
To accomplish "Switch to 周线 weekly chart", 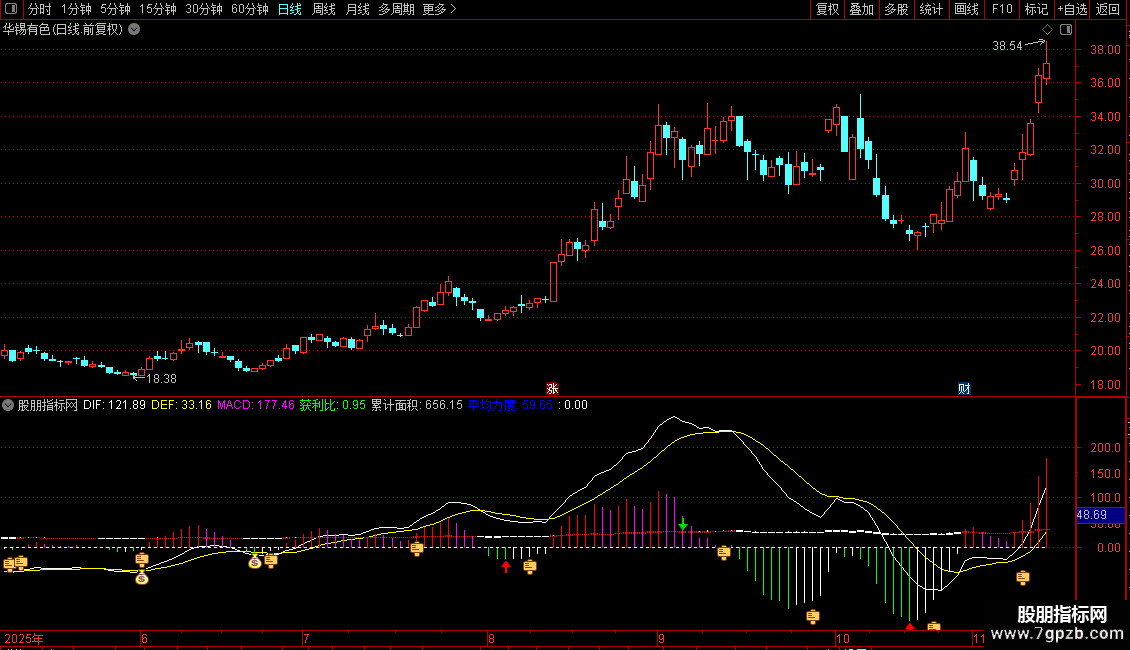I will point(324,9).
